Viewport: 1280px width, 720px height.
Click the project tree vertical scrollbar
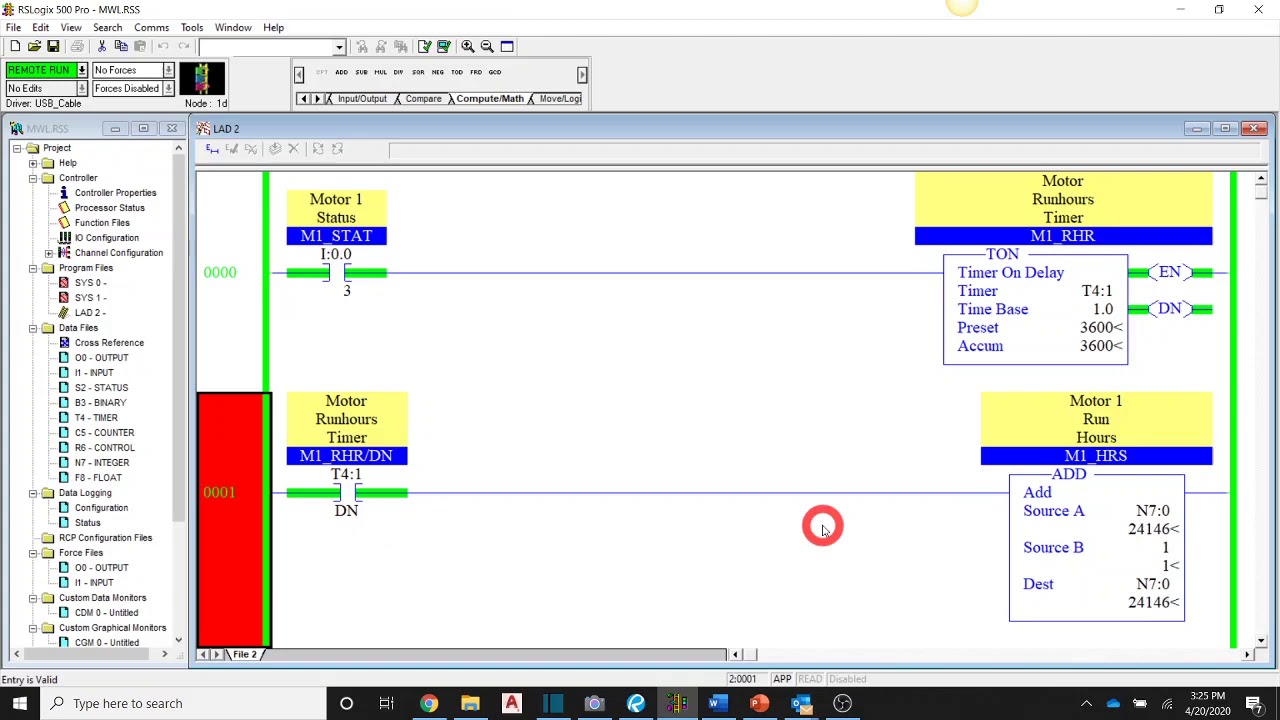coord(178,395)
